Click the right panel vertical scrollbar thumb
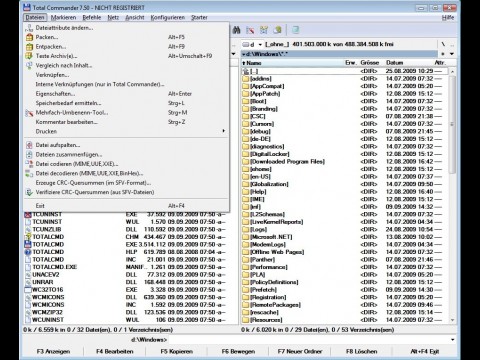 point(452,124)
